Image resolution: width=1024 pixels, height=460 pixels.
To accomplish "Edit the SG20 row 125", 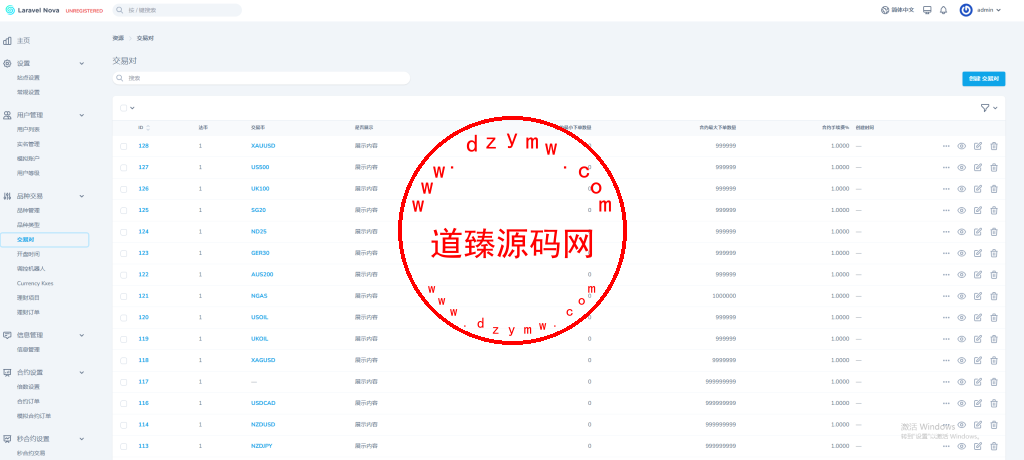I will (x=978, y=210).
